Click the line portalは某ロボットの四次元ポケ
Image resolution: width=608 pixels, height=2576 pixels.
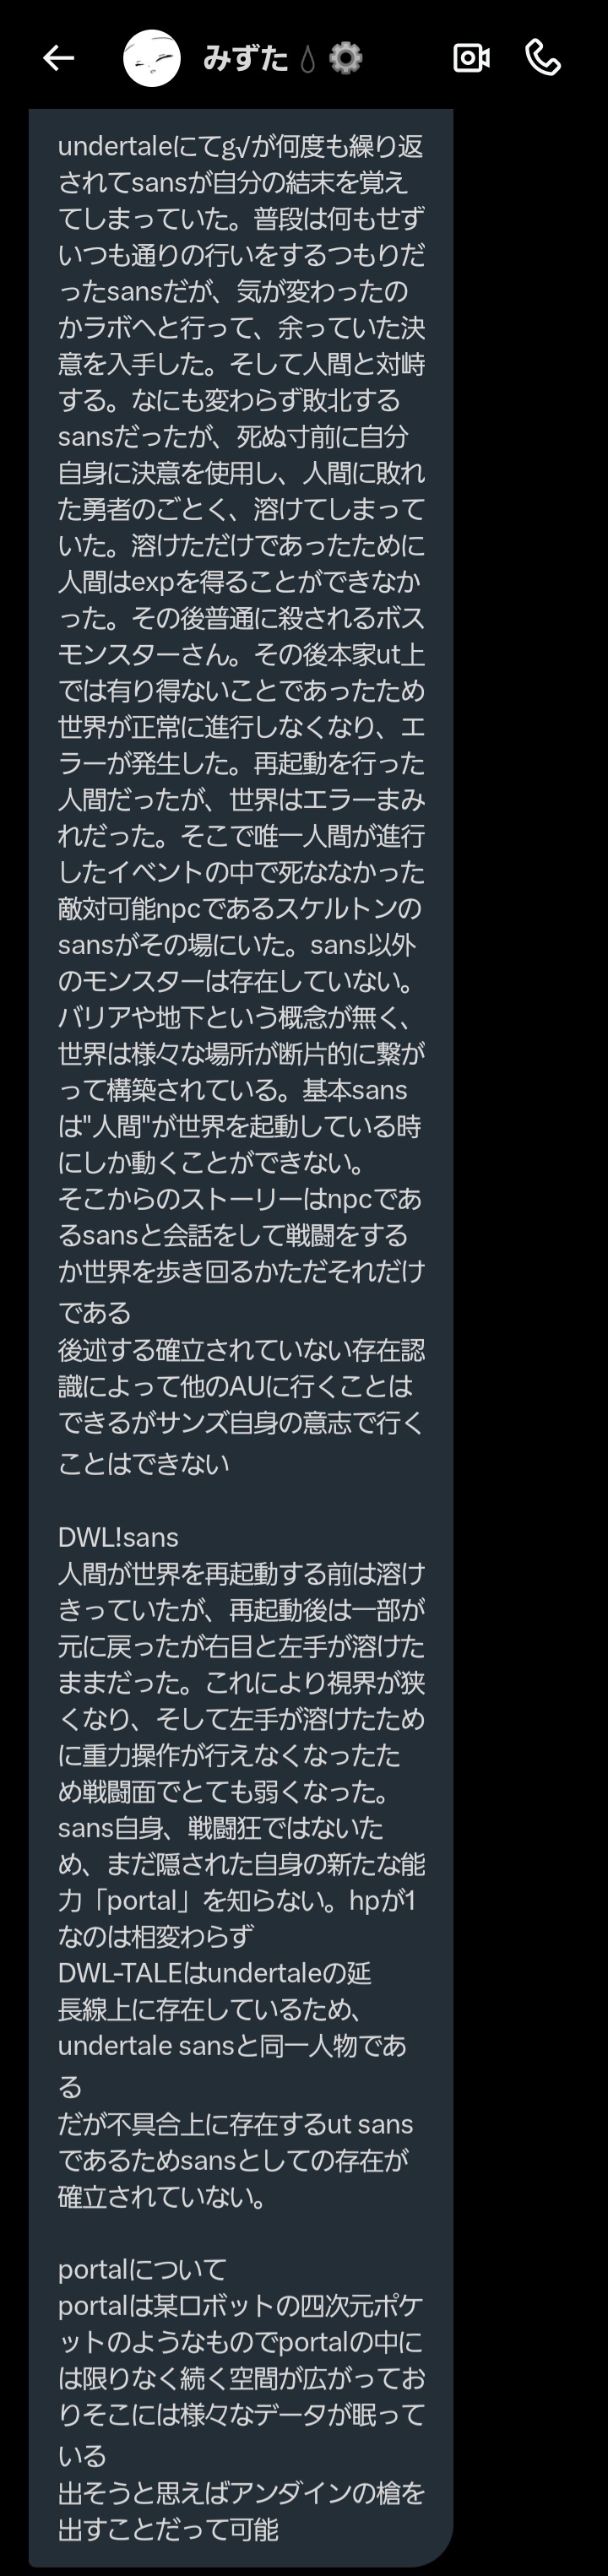(x=240, y=2305)
